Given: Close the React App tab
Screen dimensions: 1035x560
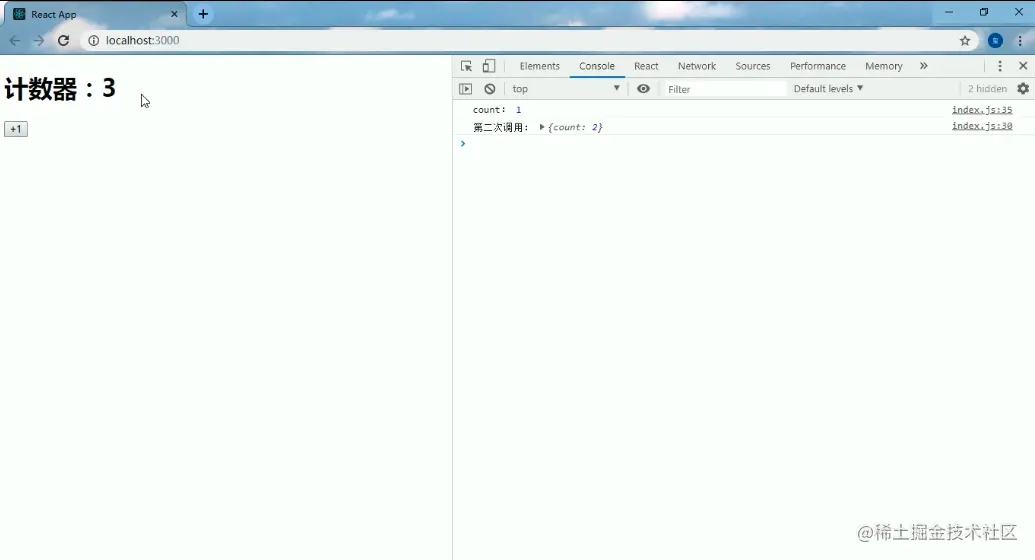Looking at the screenshot, I should (174, 14).
